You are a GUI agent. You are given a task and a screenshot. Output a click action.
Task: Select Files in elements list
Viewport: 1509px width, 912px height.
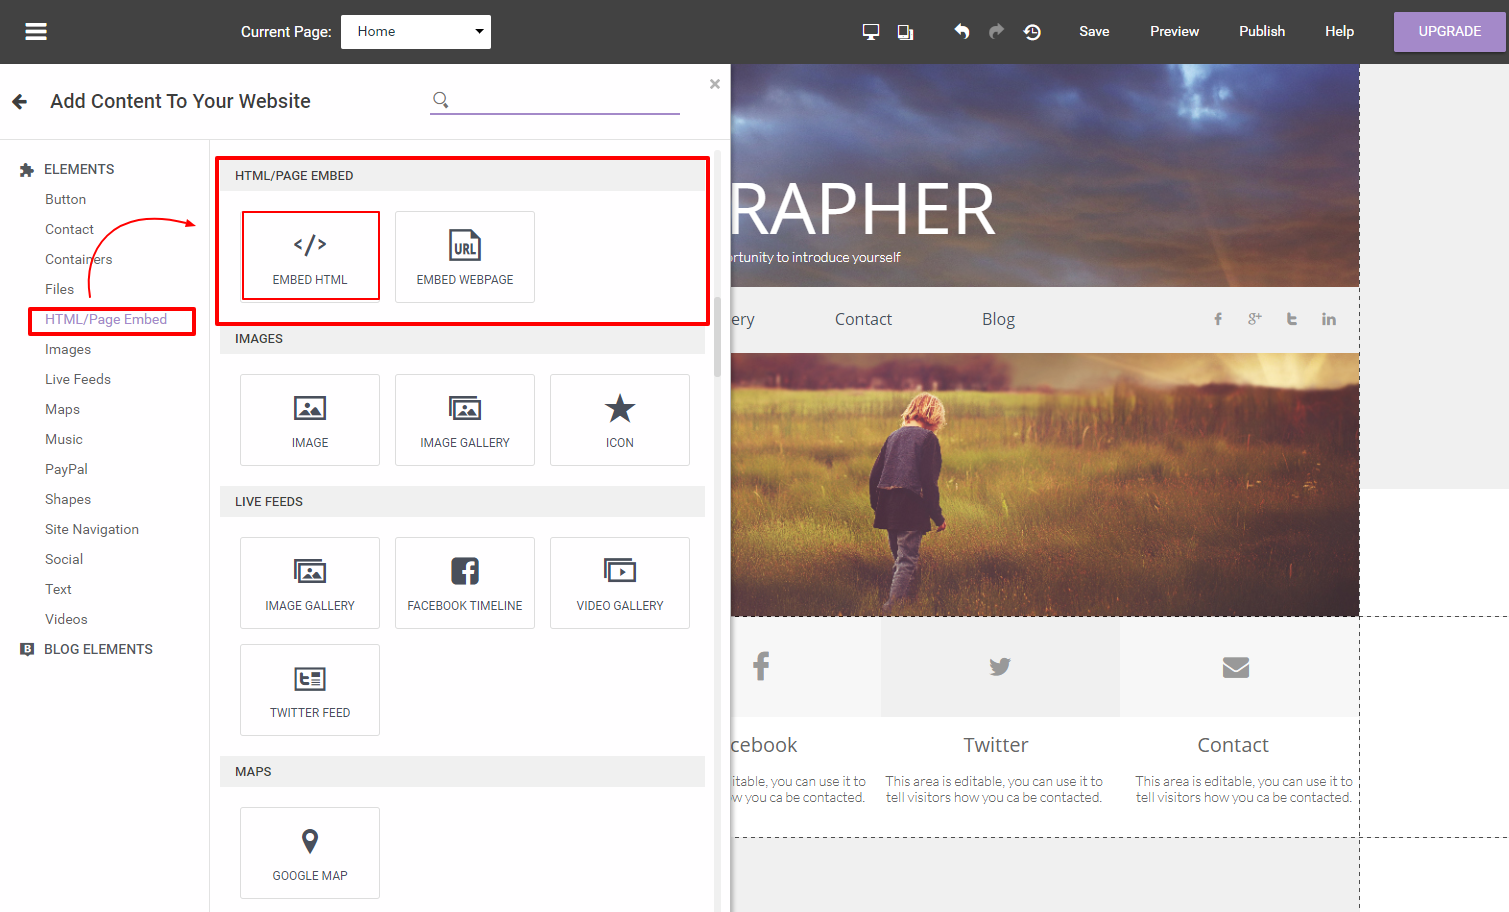tap(59, 289)
